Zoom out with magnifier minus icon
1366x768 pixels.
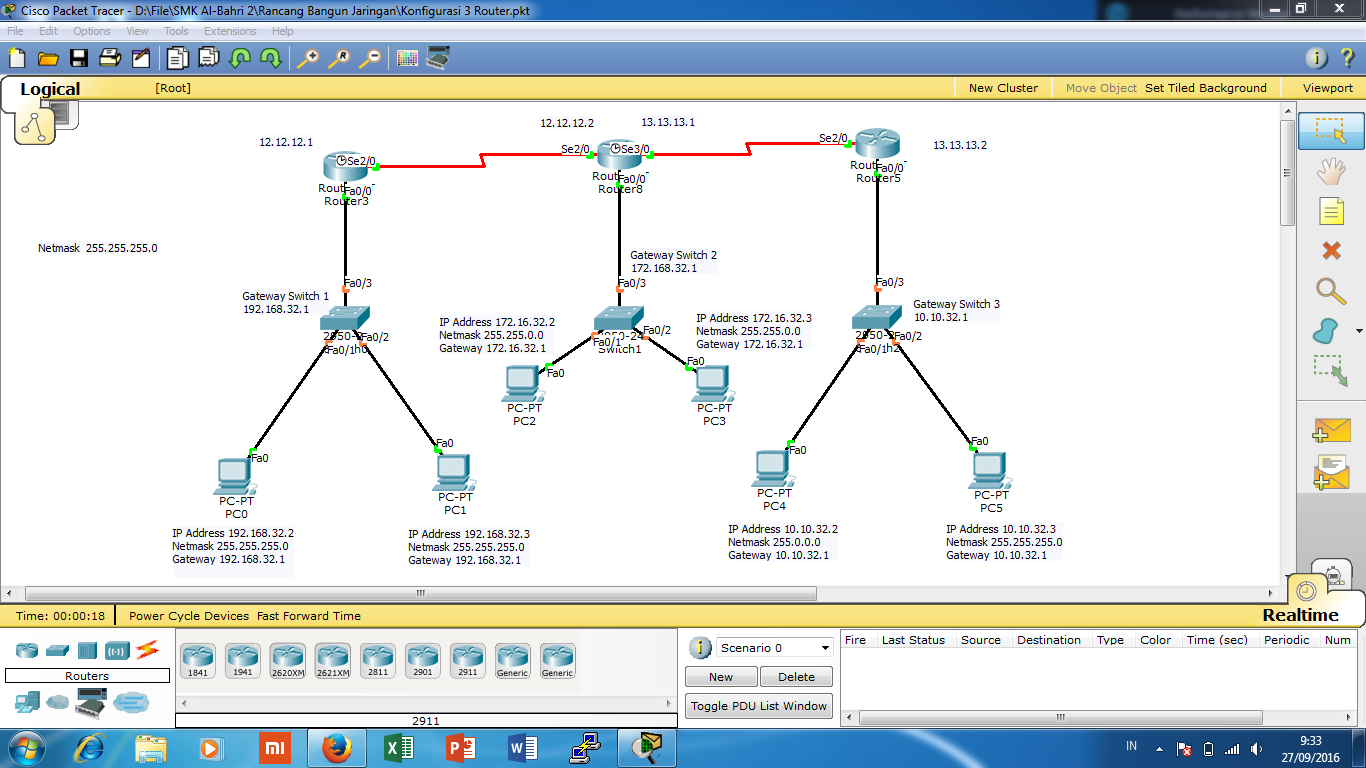[x=370, y=58]
